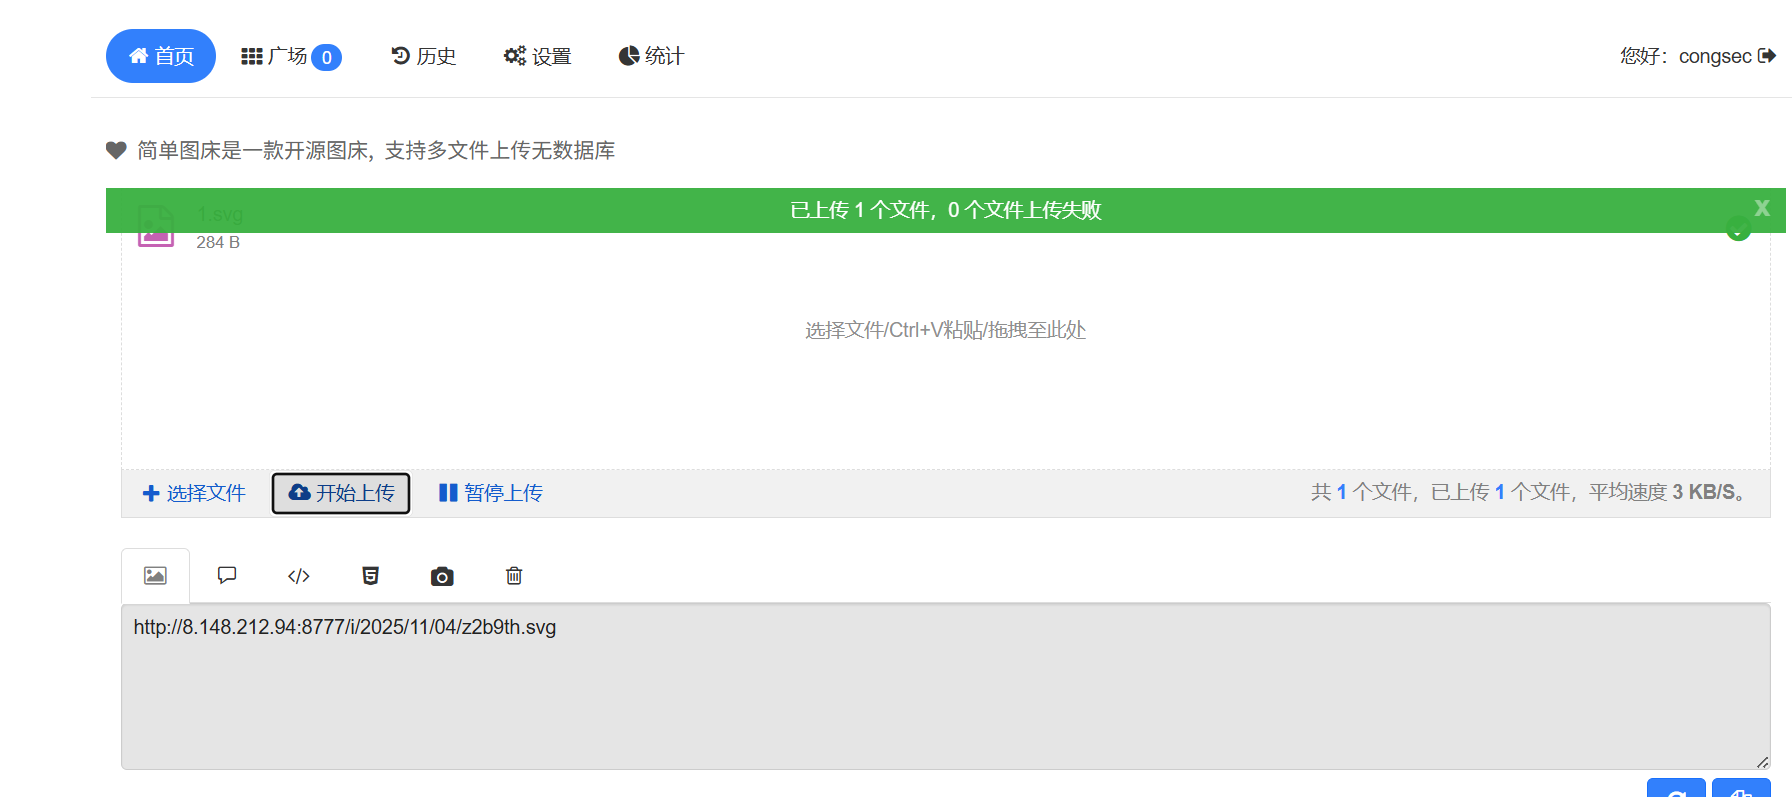Open the 设置 settings page
The height and width of the screenshot is (797, 1792).
[538, 56]
